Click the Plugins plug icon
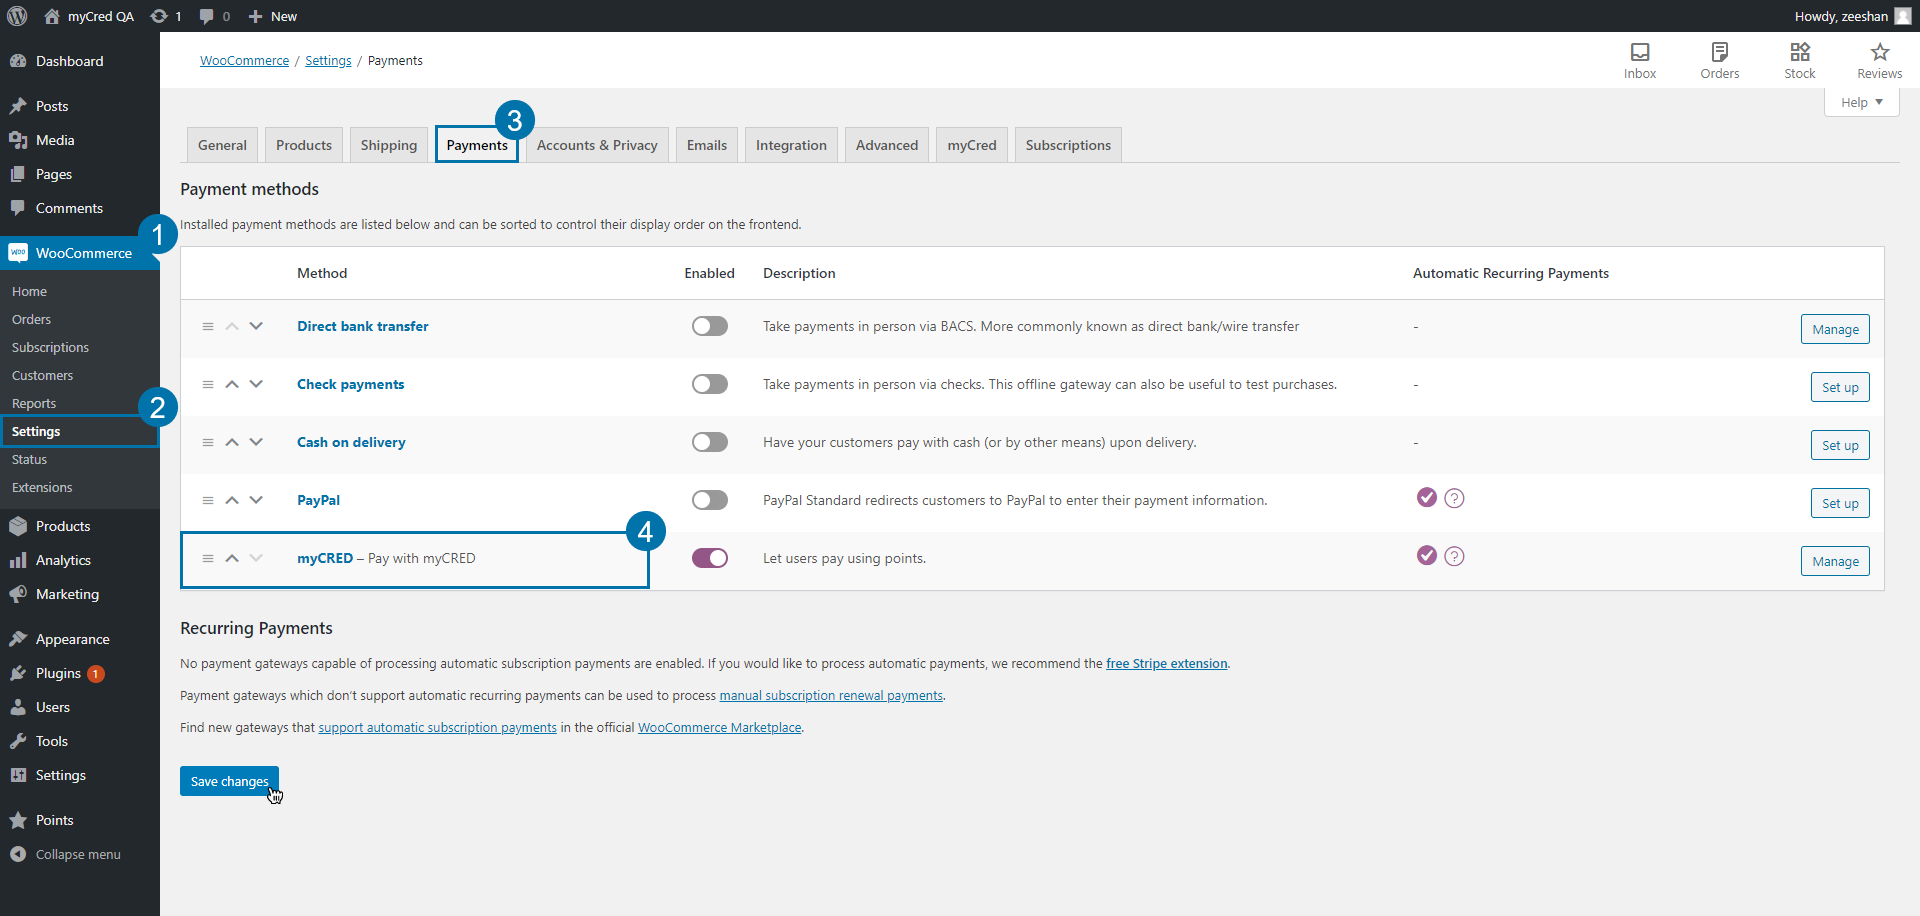 click(x=18, y=673)
